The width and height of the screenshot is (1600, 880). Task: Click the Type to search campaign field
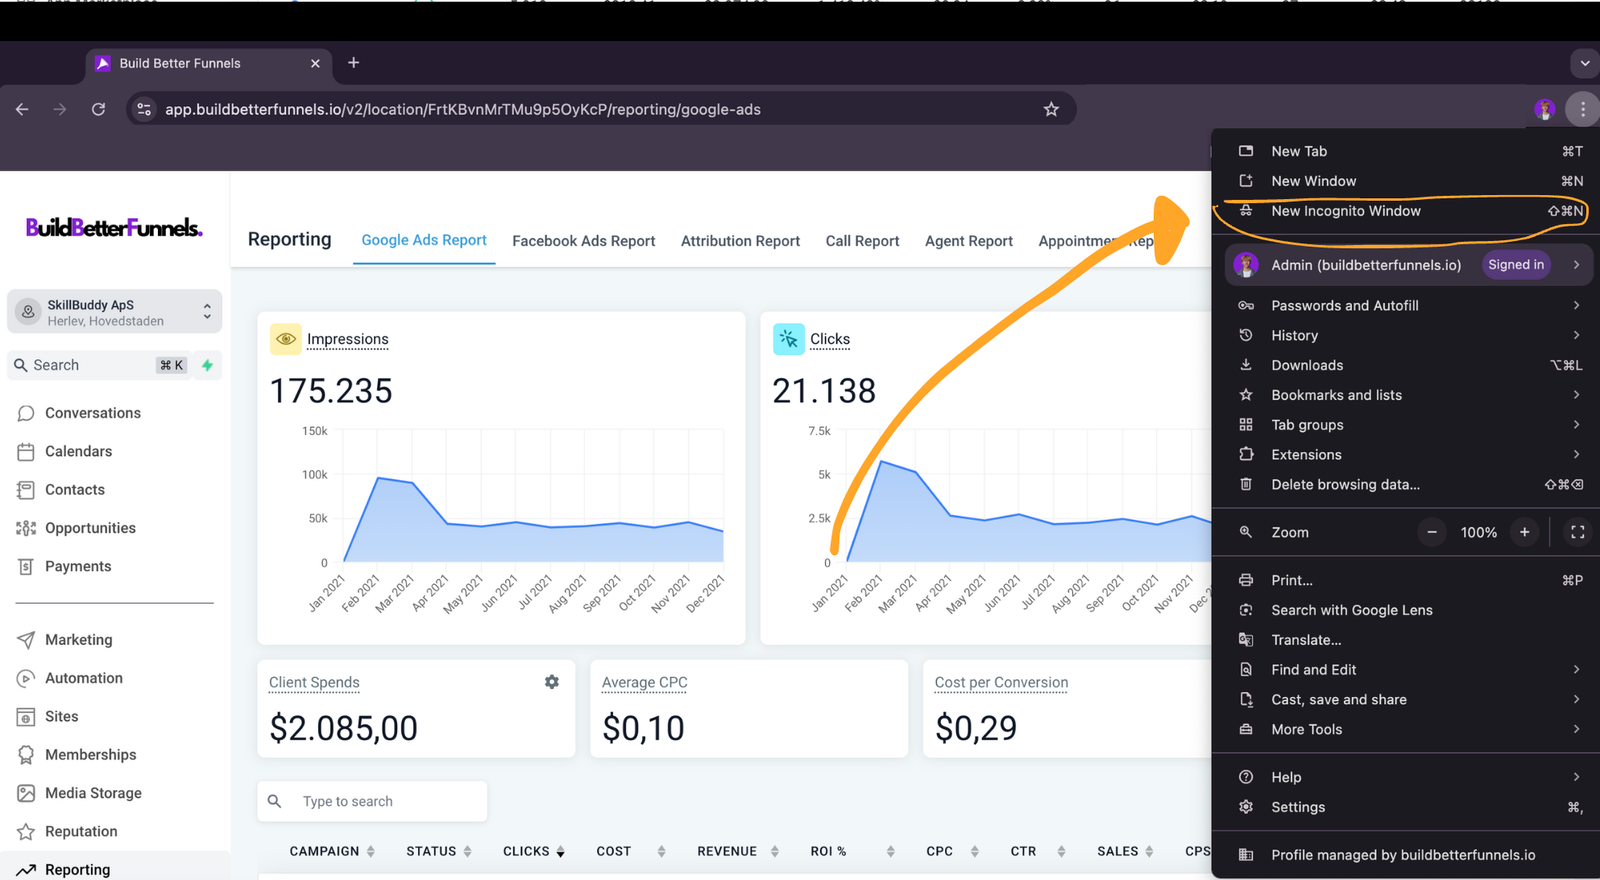385,801
